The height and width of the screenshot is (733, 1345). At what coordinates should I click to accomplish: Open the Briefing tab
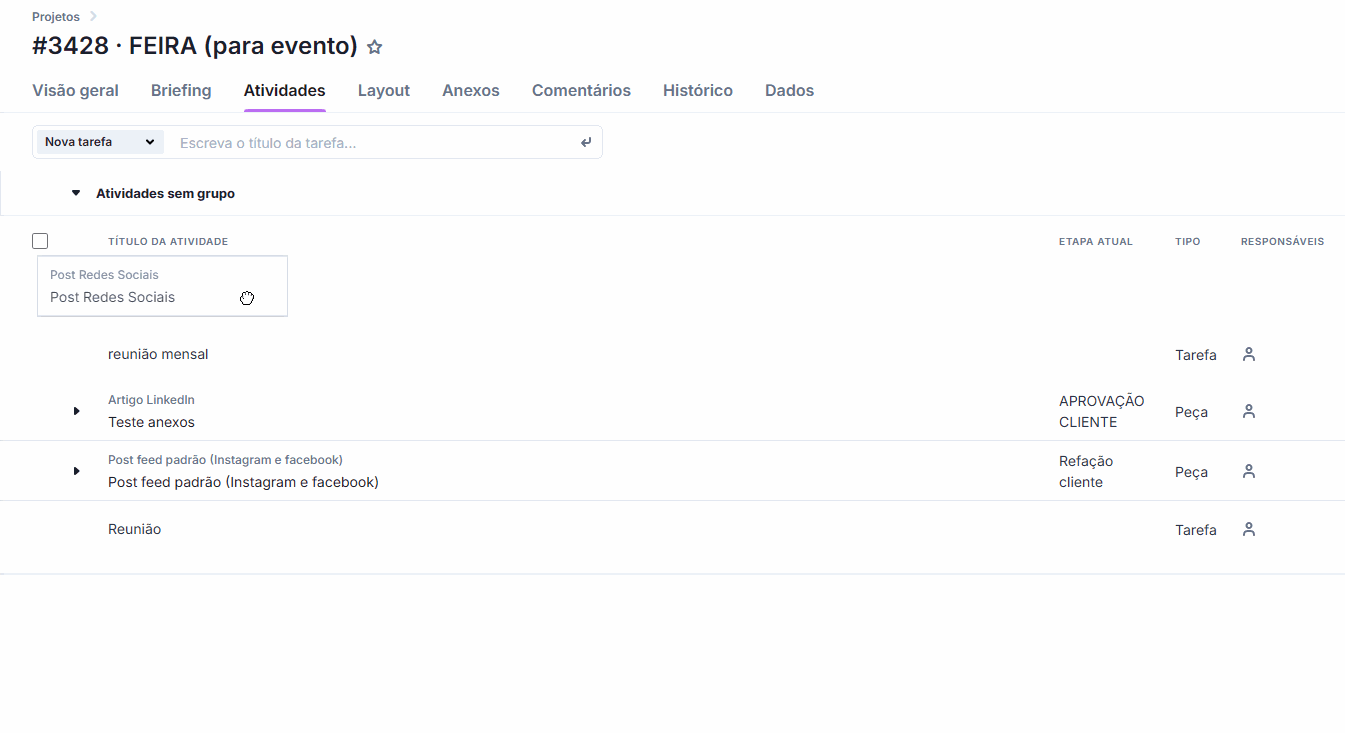click(x=181, y=90)
